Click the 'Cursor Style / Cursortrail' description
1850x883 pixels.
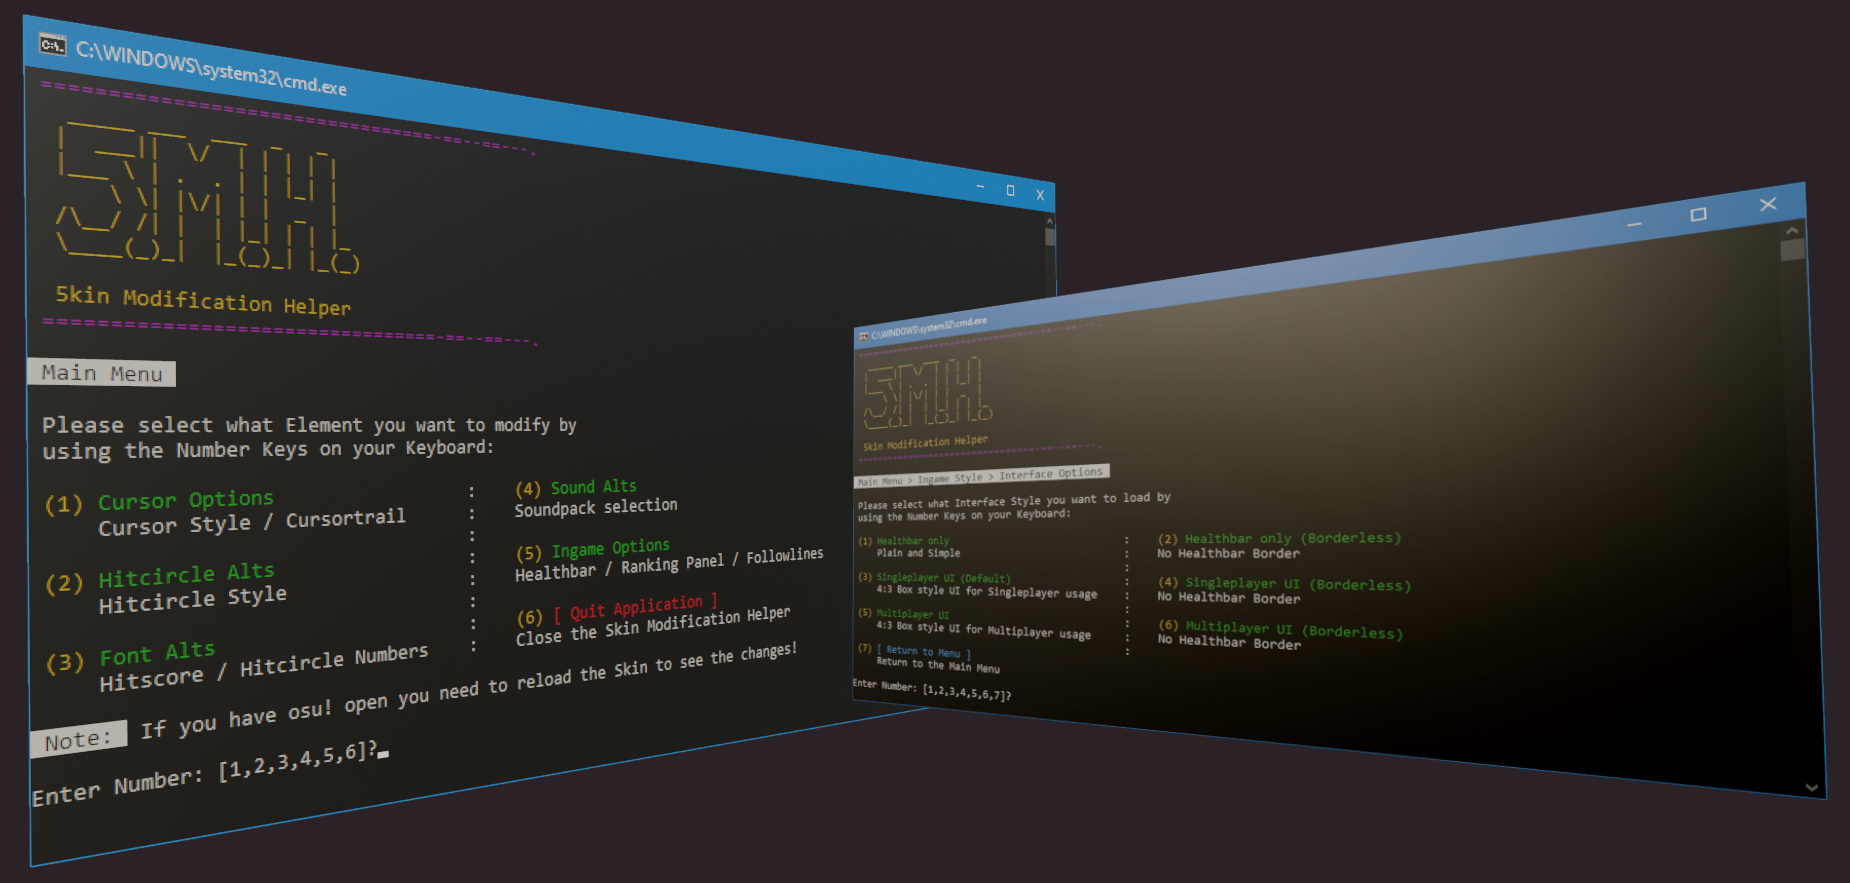pos(252,522)
